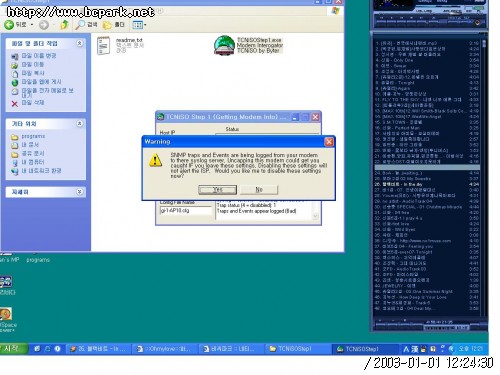The width and height of the screenshot is (500, 375).
Task: Open My Computer link in Other Places
Action: 33,162
